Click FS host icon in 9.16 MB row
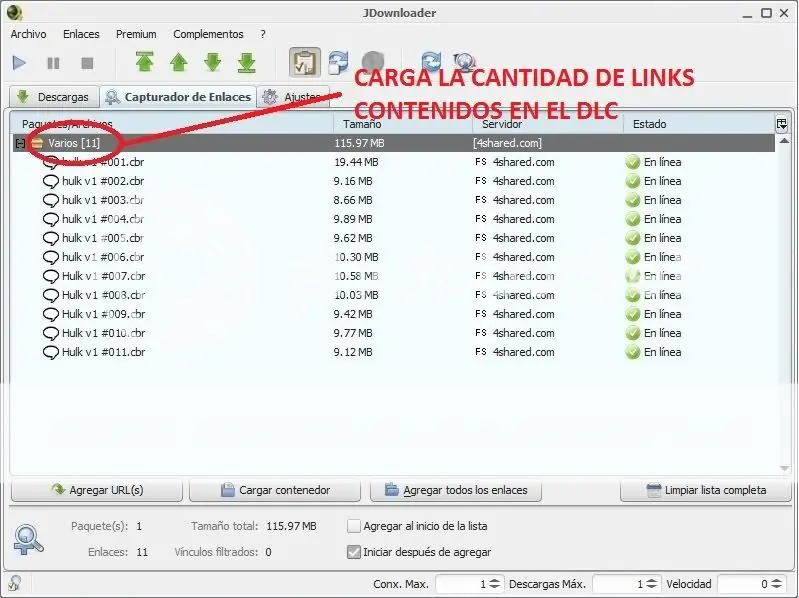The width and height of the screenshot is (799, 598). [x=481, y=181]
